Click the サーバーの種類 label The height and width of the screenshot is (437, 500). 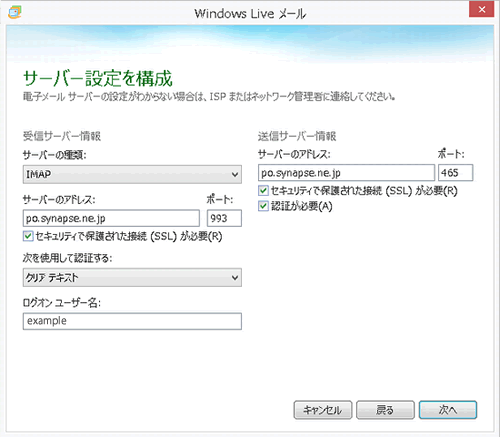coord(54,155)
